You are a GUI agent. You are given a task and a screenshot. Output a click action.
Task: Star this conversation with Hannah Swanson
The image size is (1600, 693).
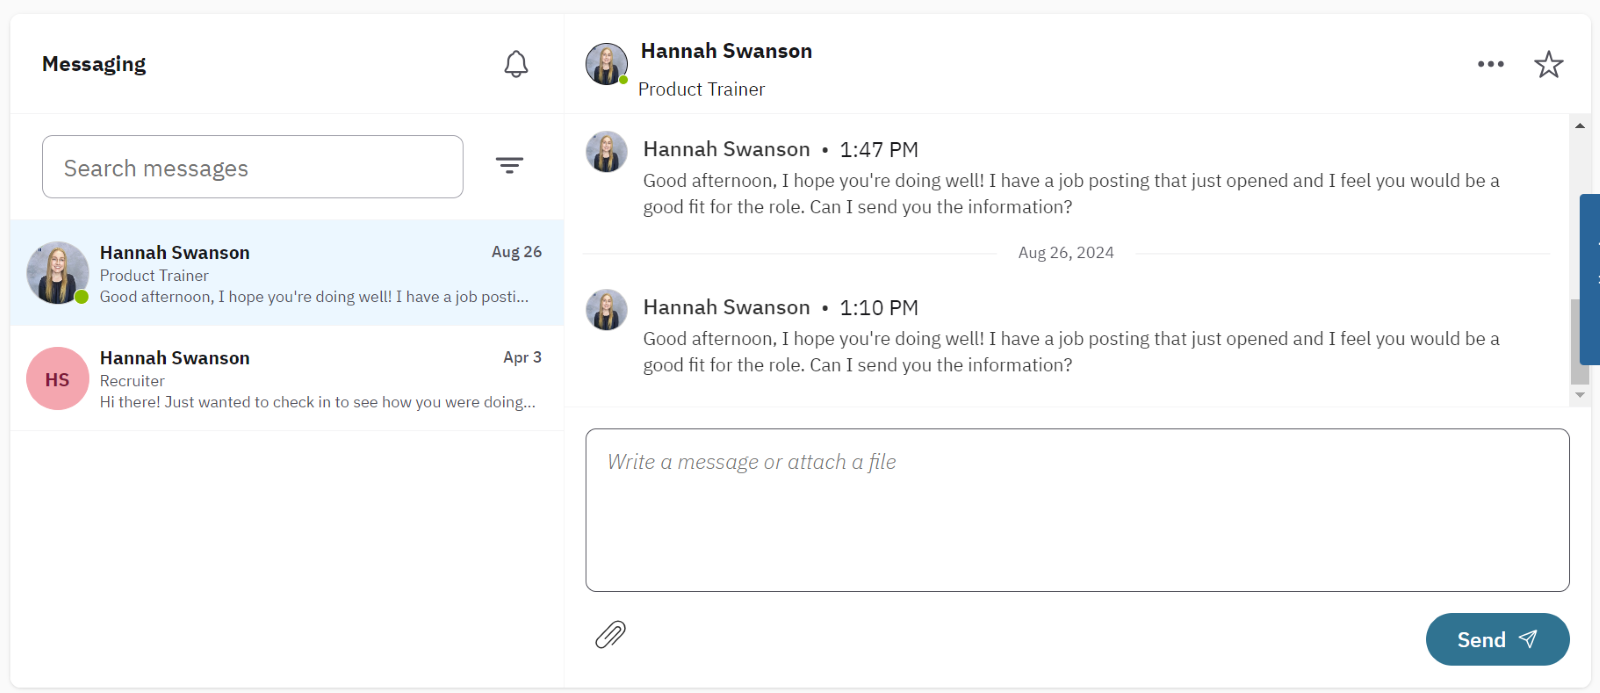tap(1548, 64)
